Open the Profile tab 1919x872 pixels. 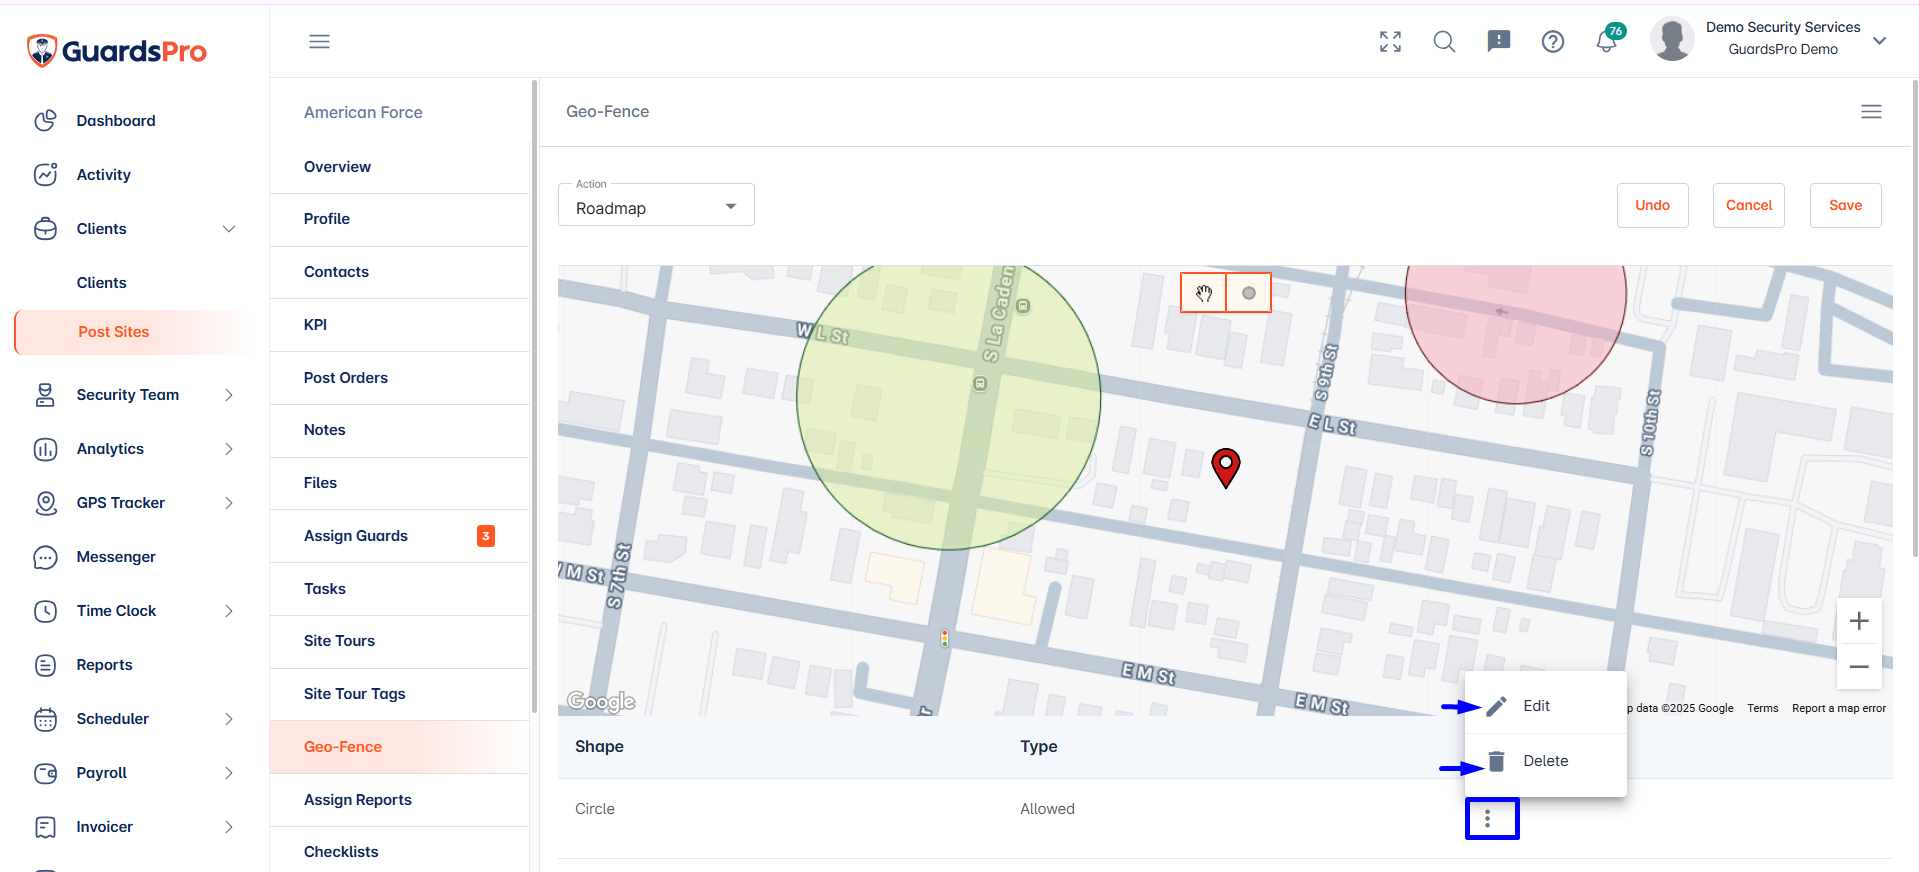click(399, 219)
